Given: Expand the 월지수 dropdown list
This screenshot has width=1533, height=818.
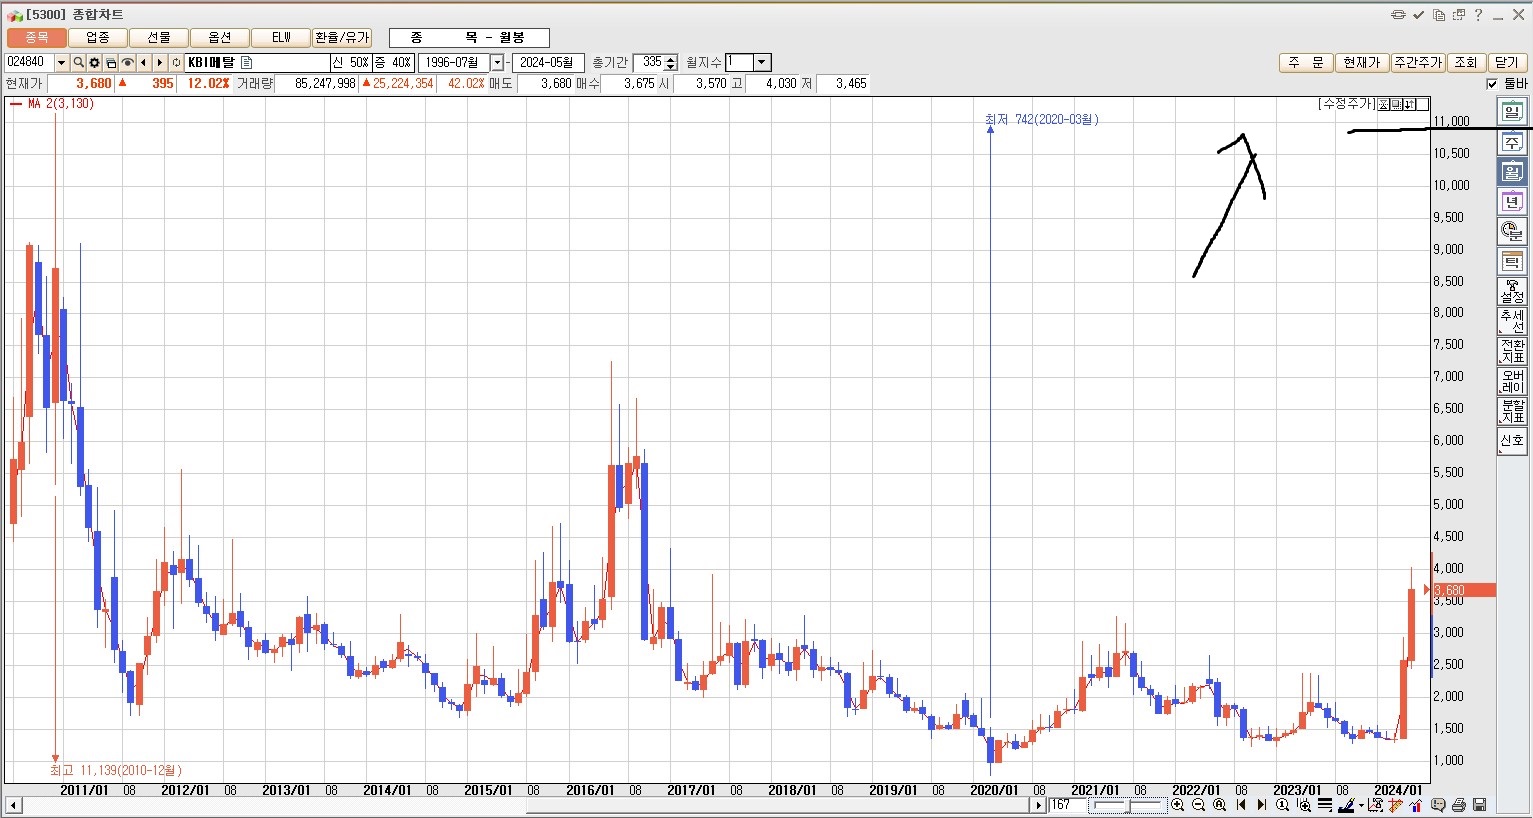Looking at the screenshot, I should 761,63.
